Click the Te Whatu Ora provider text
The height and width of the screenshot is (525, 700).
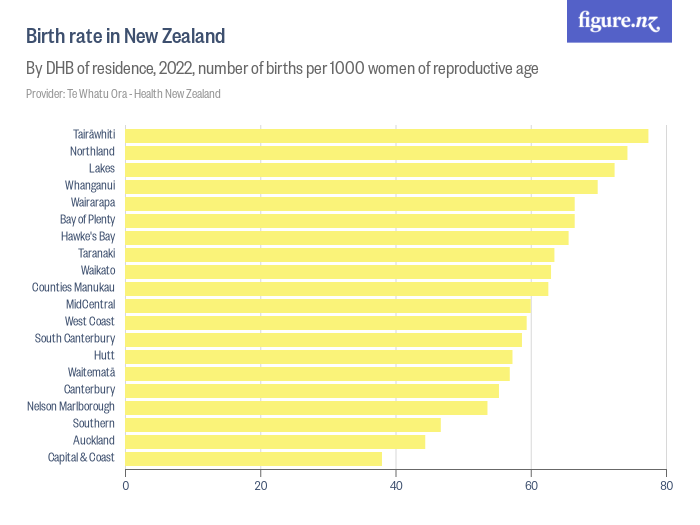(x=123, y=94)
